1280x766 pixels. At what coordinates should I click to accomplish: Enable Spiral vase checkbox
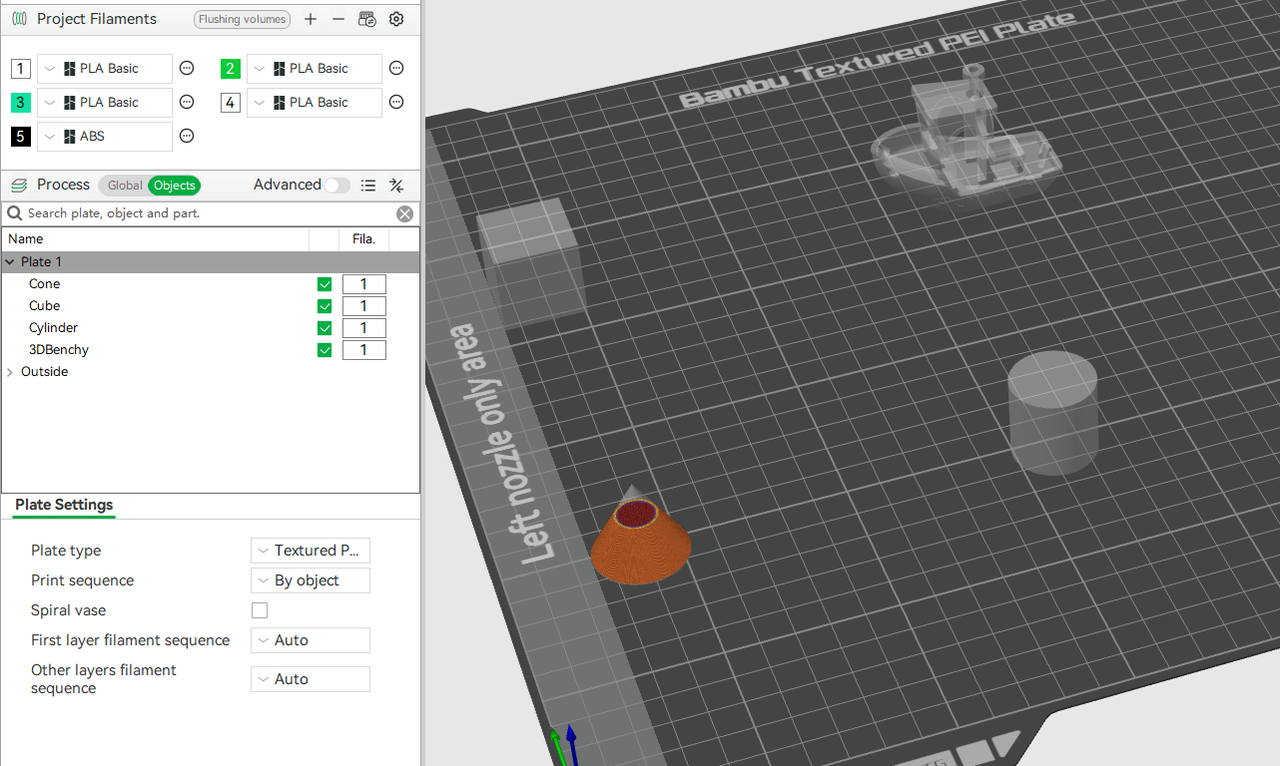click(260, 610)
